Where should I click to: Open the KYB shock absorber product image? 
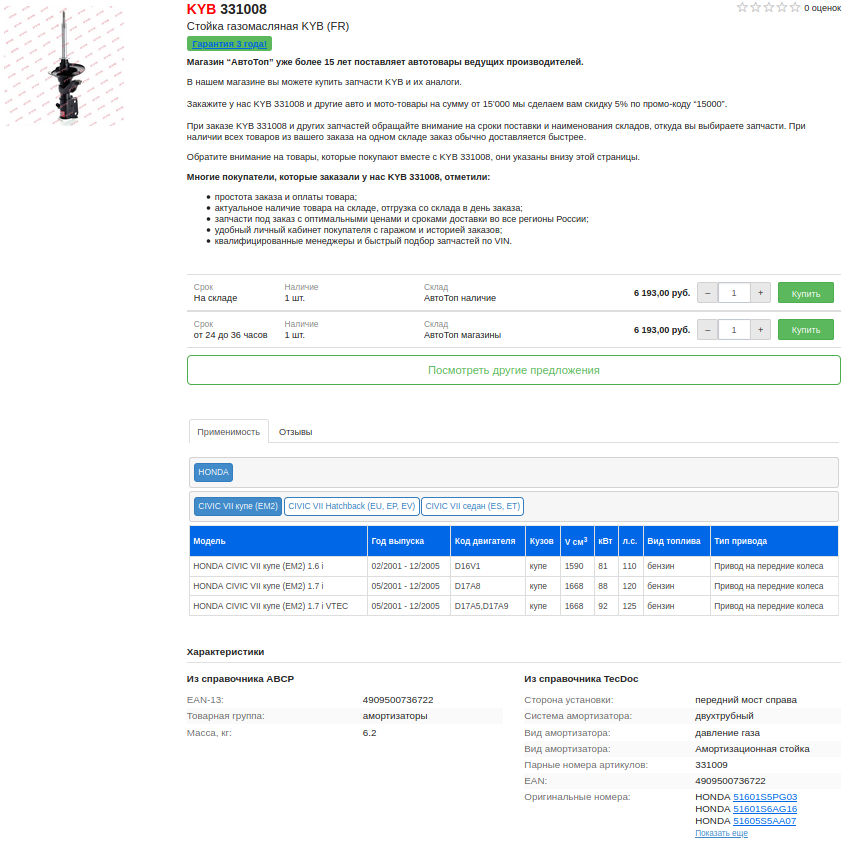pos(64,66)
